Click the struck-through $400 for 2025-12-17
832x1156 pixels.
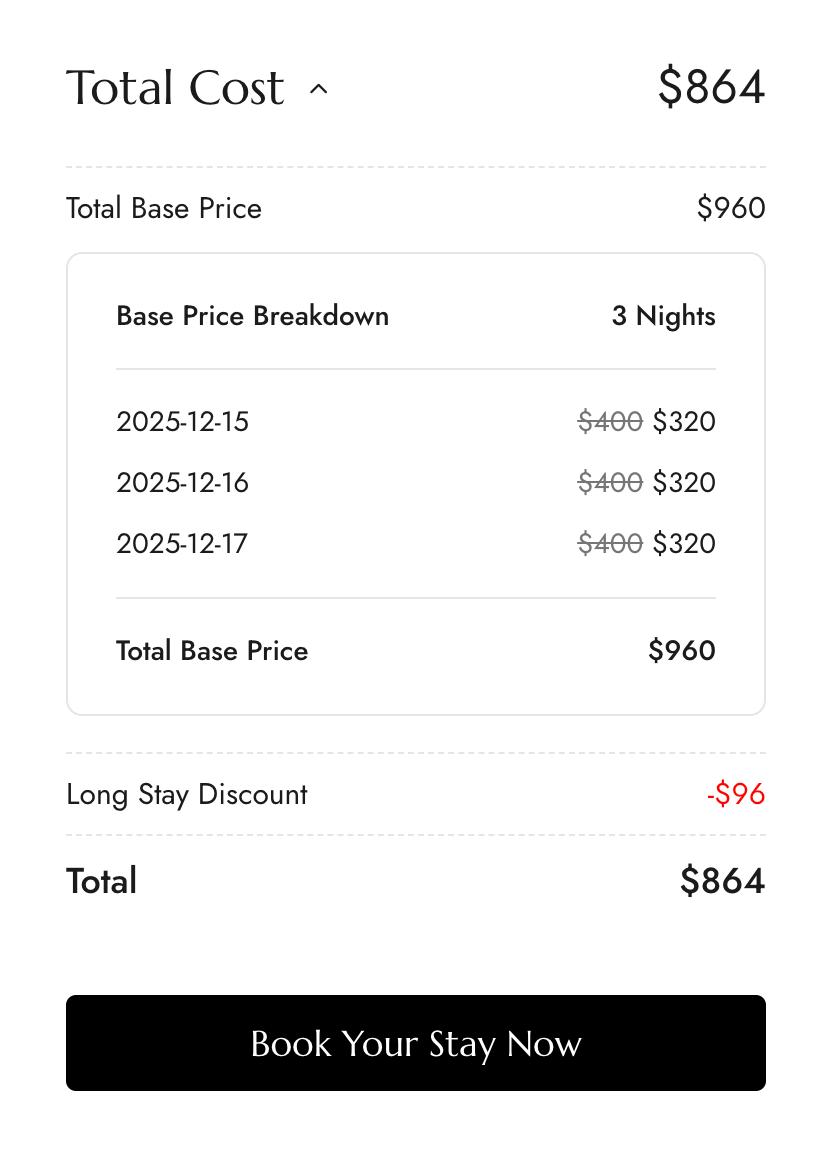(610, 544)
